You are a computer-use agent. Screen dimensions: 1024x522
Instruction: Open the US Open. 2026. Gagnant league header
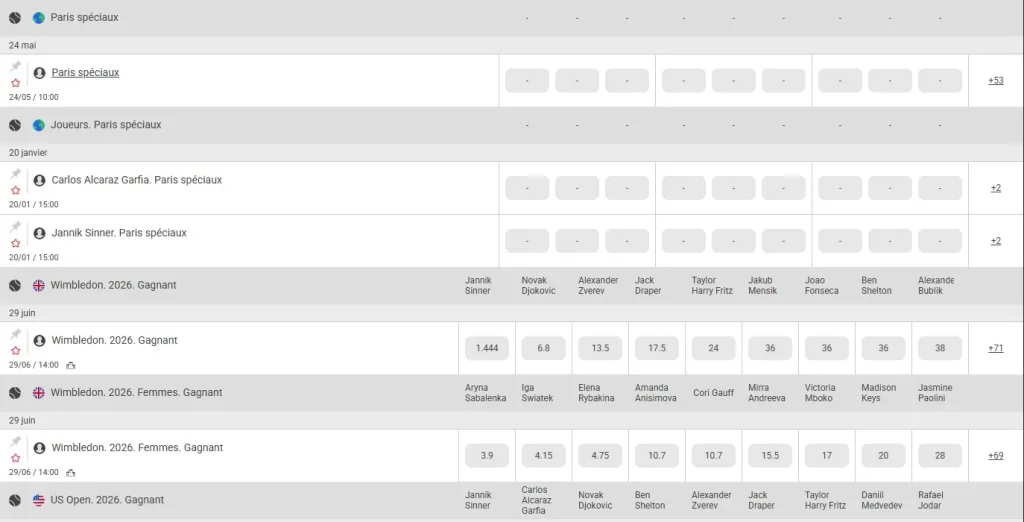107,500
